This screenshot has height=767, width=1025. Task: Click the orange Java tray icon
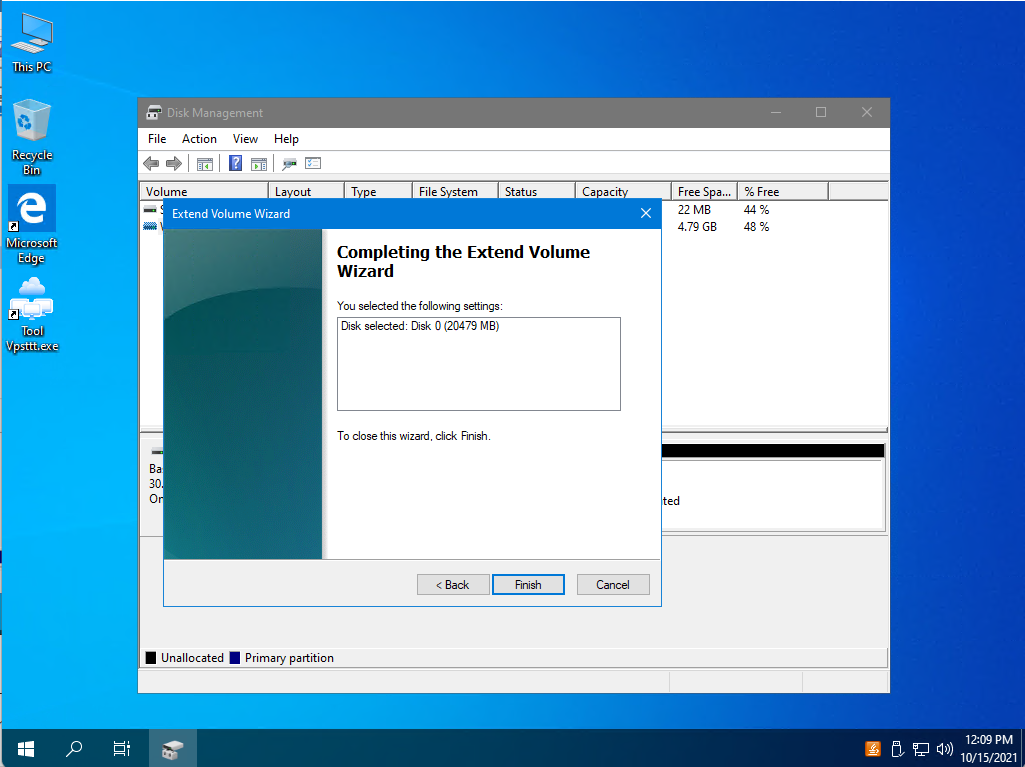coord(873,749)
